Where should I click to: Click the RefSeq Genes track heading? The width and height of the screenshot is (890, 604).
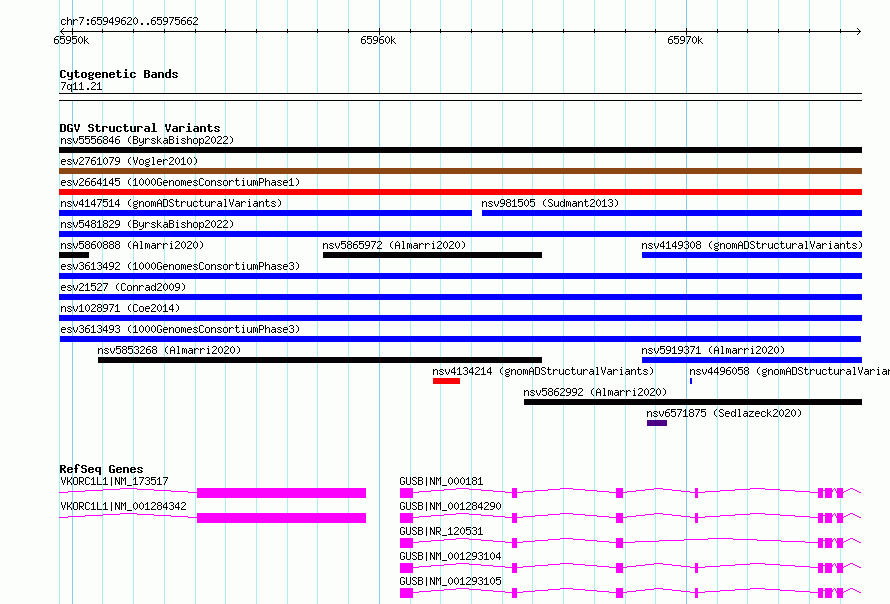pos(101,469)
